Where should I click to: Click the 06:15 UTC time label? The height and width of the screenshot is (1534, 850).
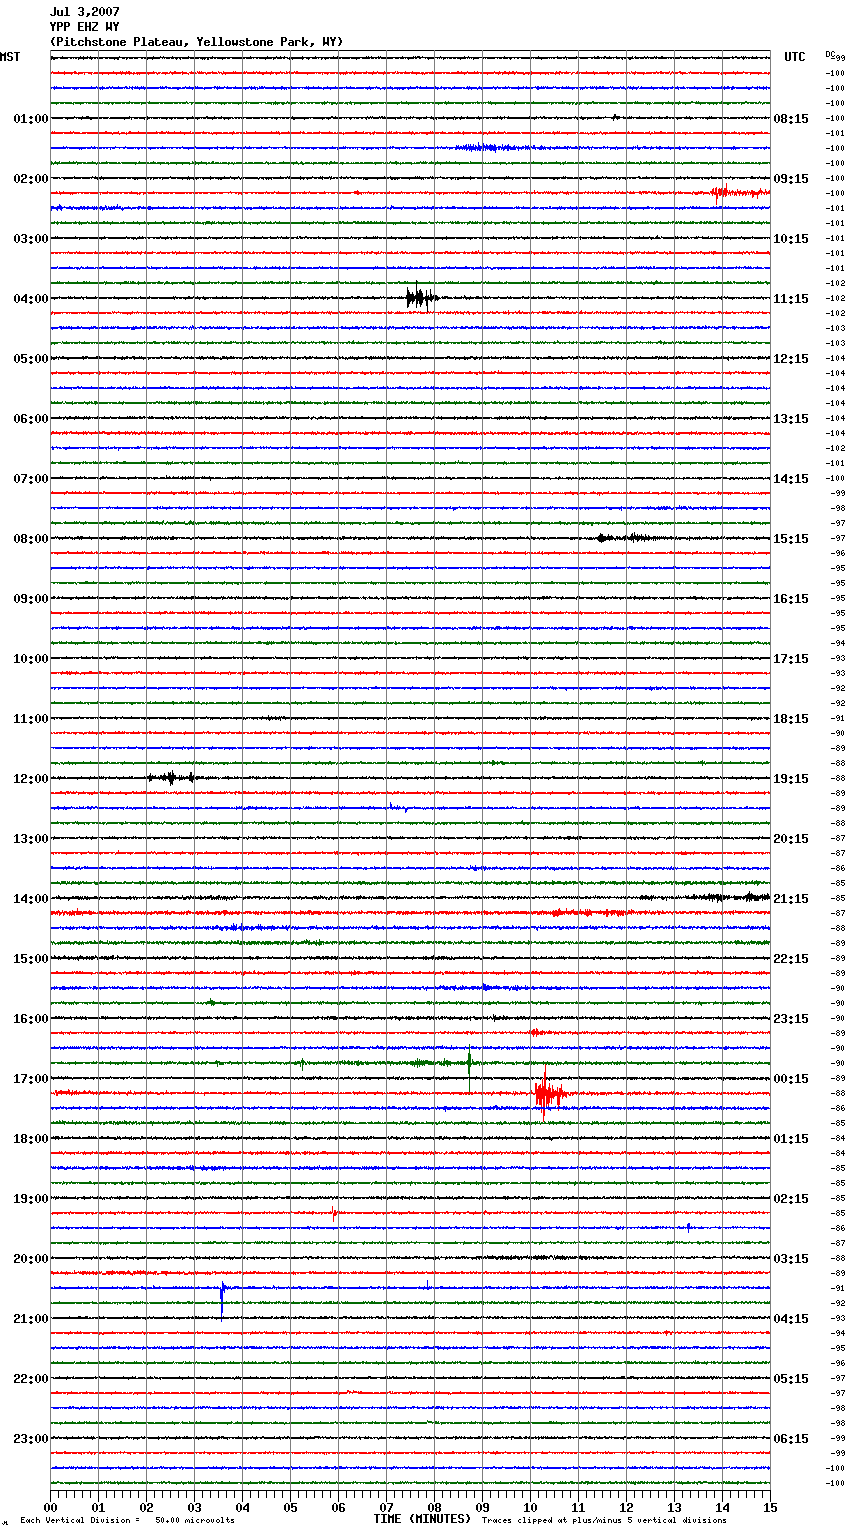pyautogui.click(x=791, y=1439)
